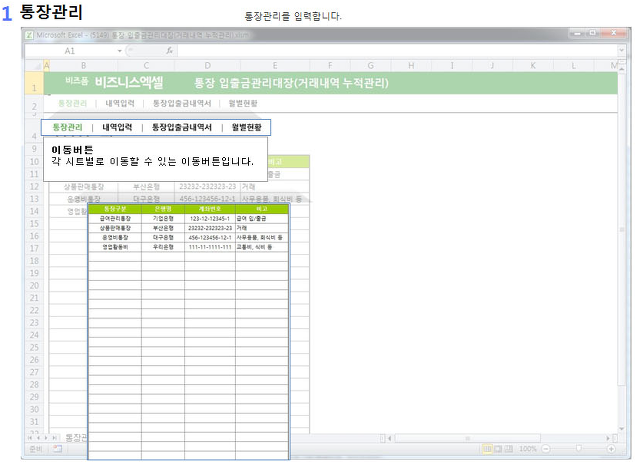The width and height of the screenshot is (640, 468).
Task: Click the Excel application icon in title bar
Action: click(x=29, y=35)
